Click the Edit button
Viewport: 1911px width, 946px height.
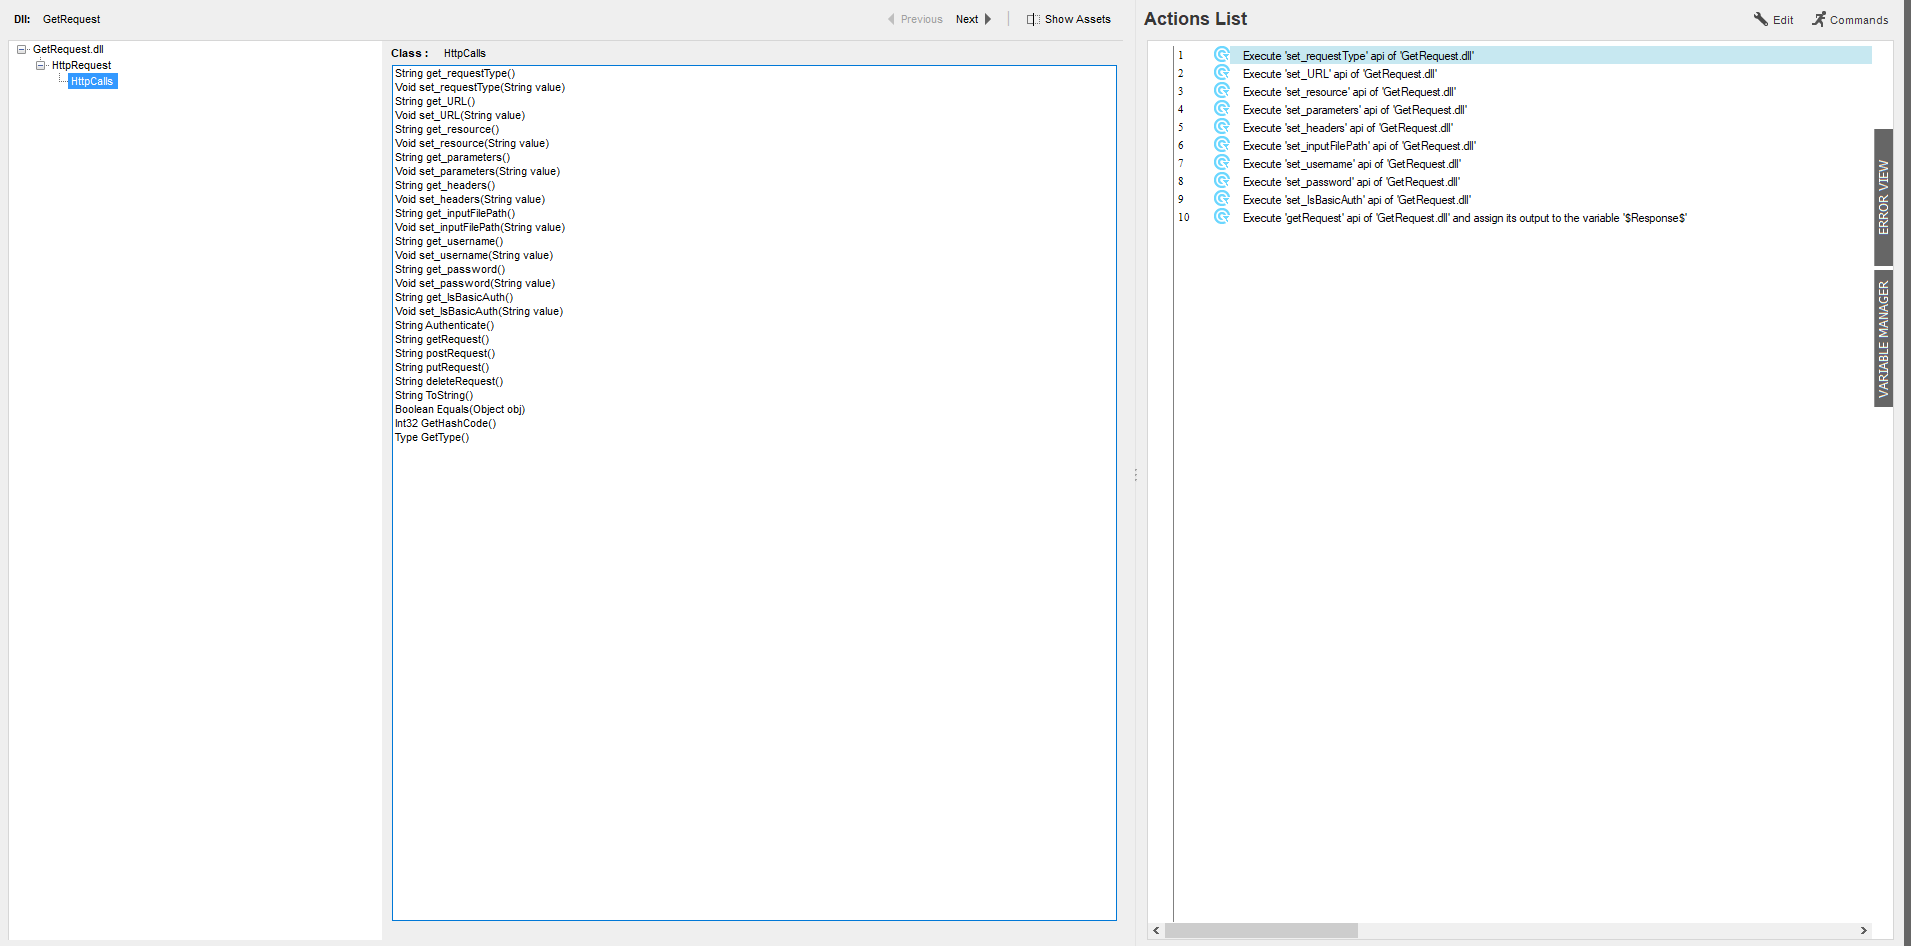click(x=1773, y=19)
